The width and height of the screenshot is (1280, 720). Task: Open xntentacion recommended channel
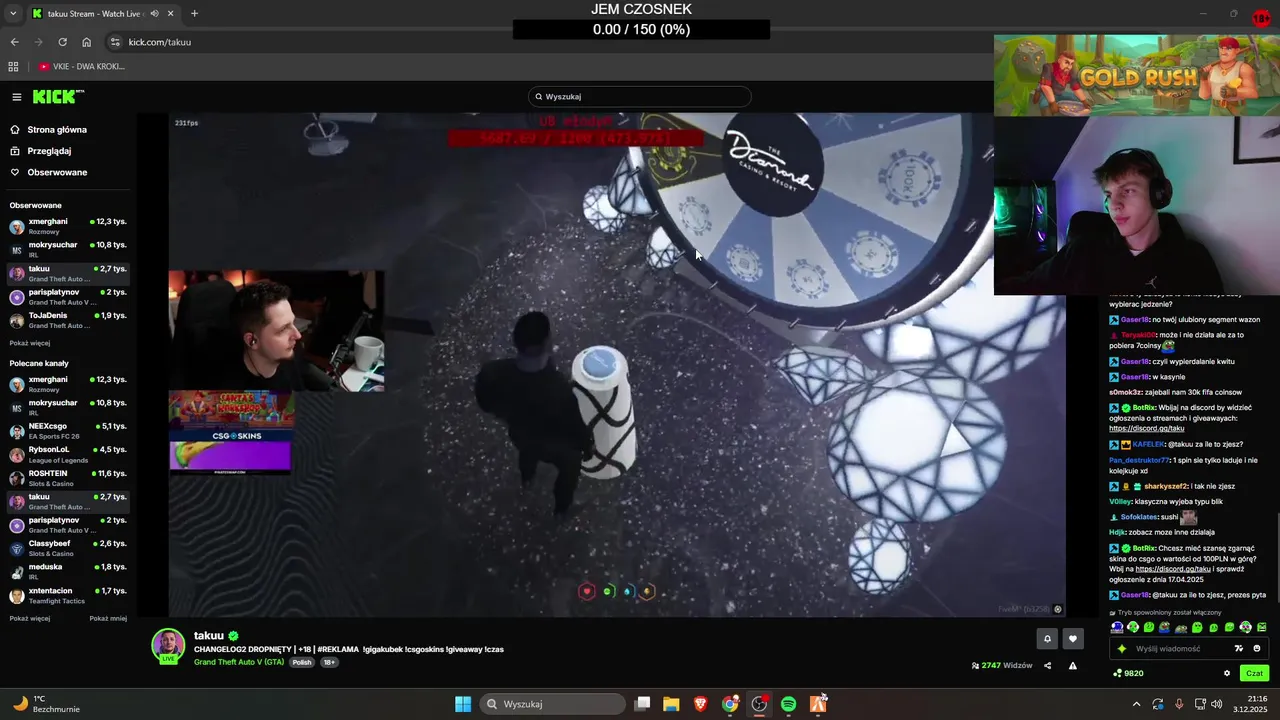pyautogui.click(x=68, y=596)
